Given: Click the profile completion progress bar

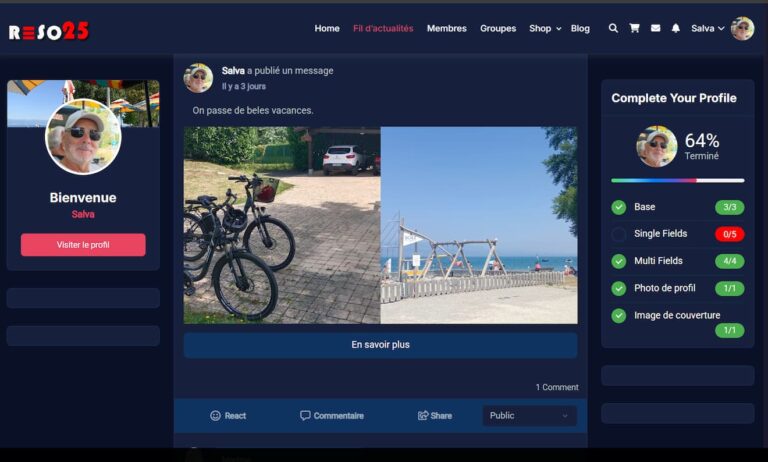Looking at the screenshot, I should tap(678, 181).
